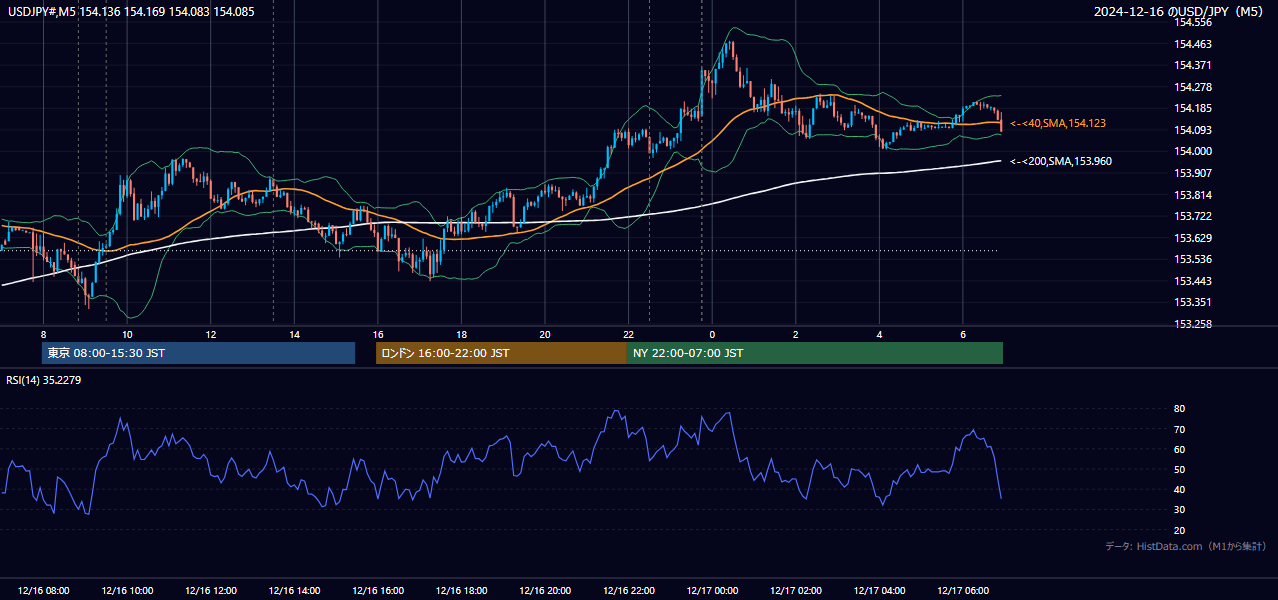Image resolution: width=1278 pixels, height=600 pixels.
Task: Click hour label 16 under price chart
Action: 378,334
